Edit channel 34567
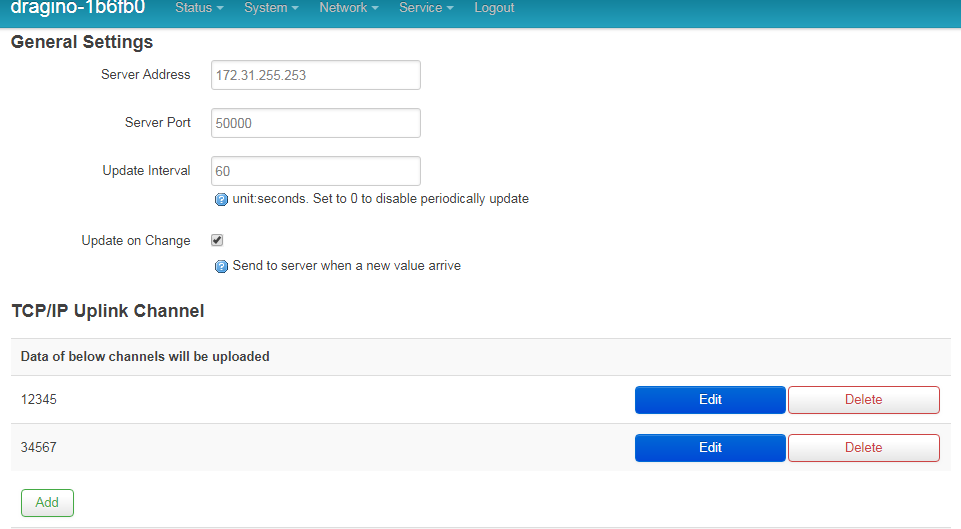This screenshot has height=529, width=961. point(710,448)
